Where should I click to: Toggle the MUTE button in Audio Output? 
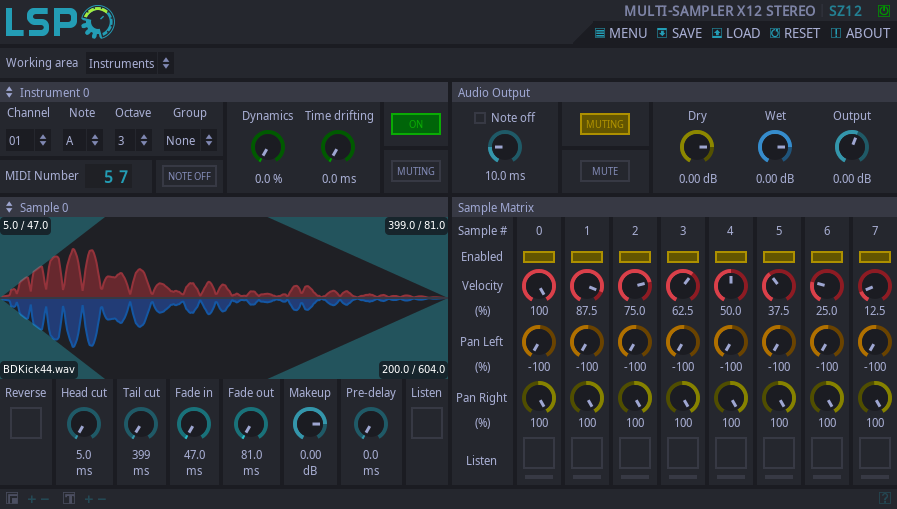(x=605, y=171)
